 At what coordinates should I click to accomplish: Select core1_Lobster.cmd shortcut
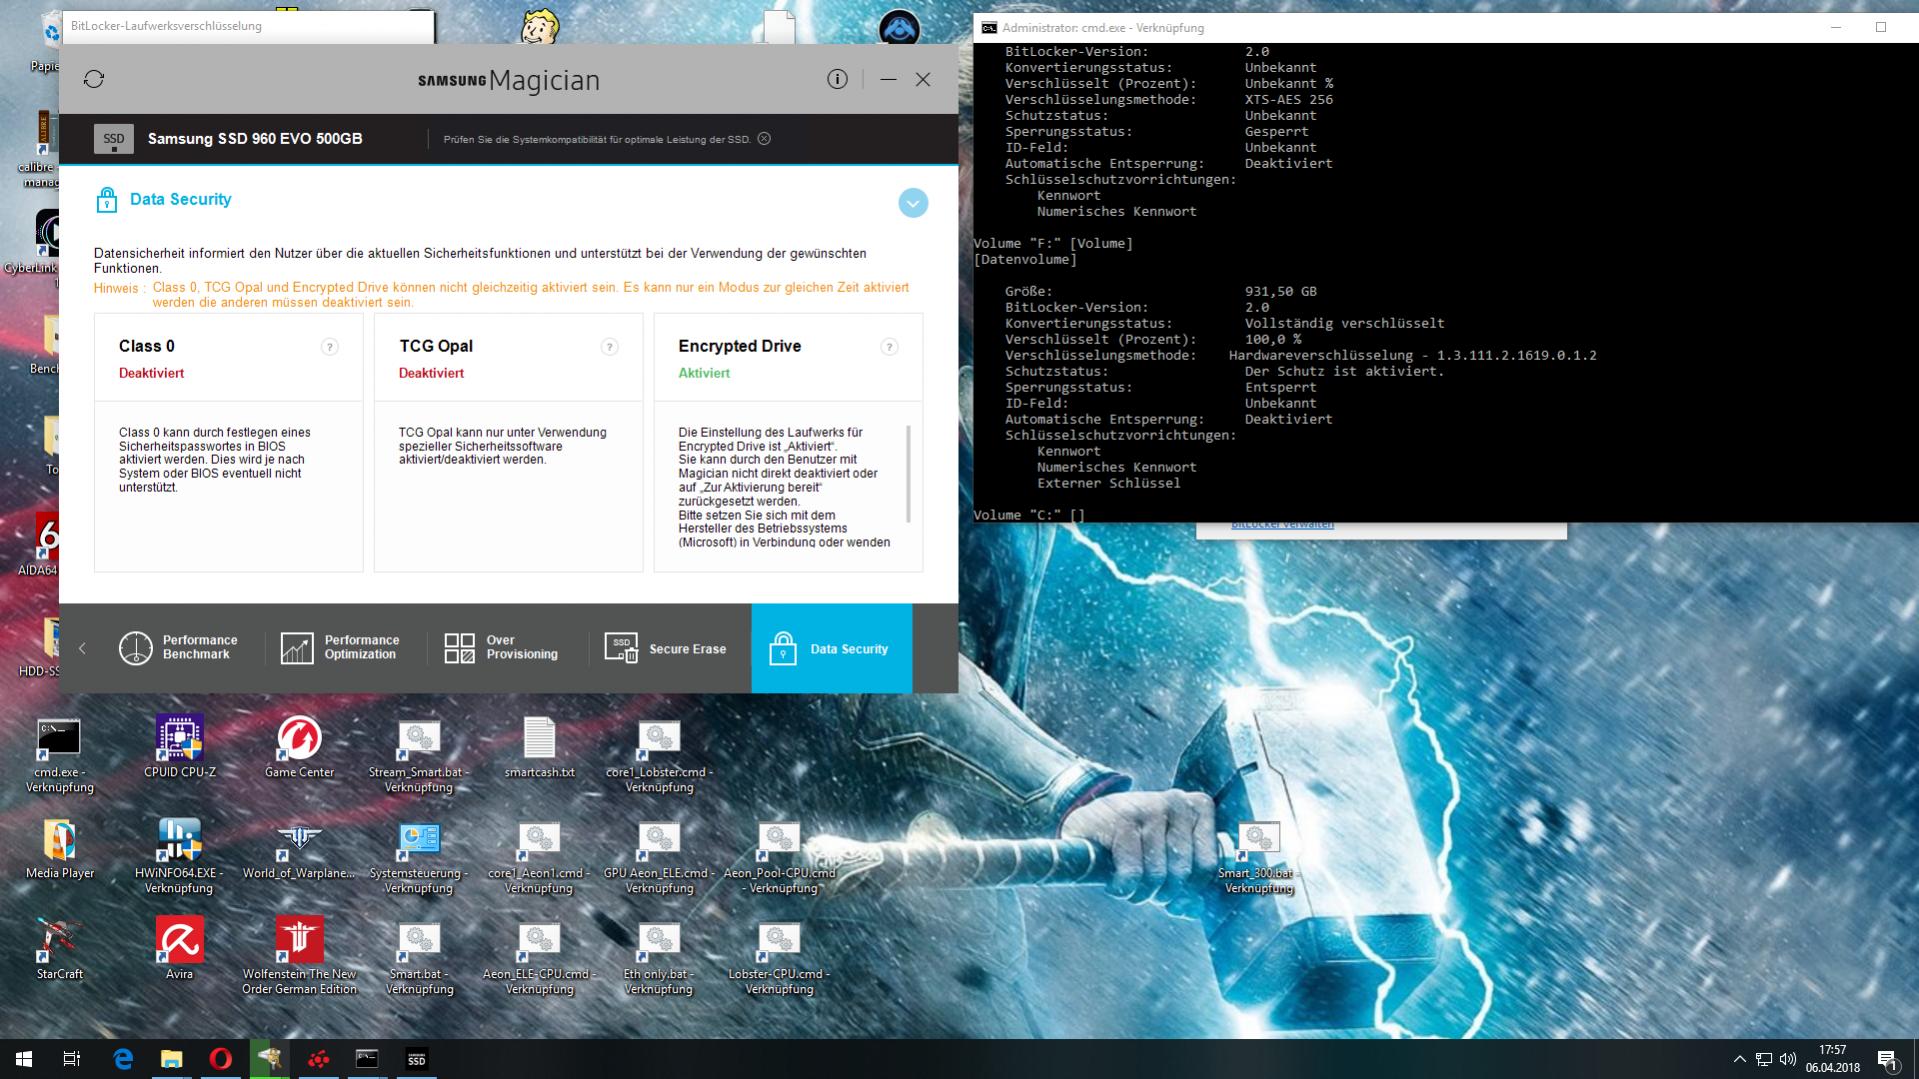click(x=659, y=756)
